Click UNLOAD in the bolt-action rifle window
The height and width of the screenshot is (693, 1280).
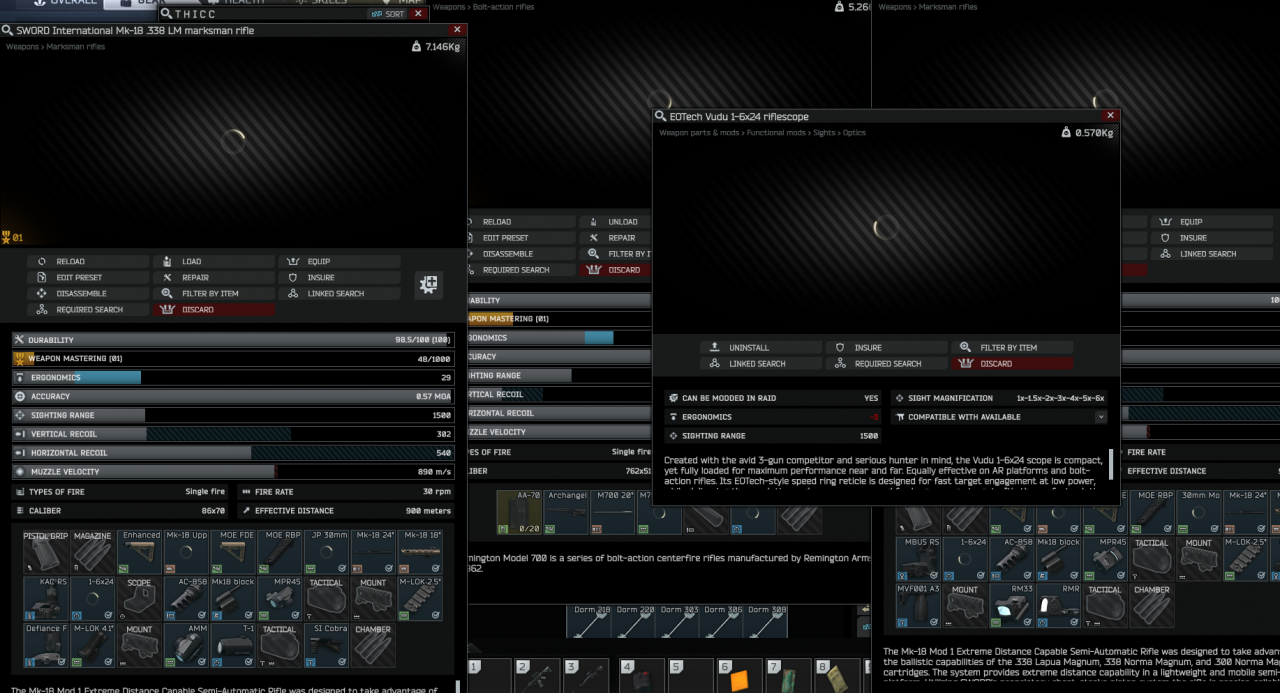[x=616, y=222]
